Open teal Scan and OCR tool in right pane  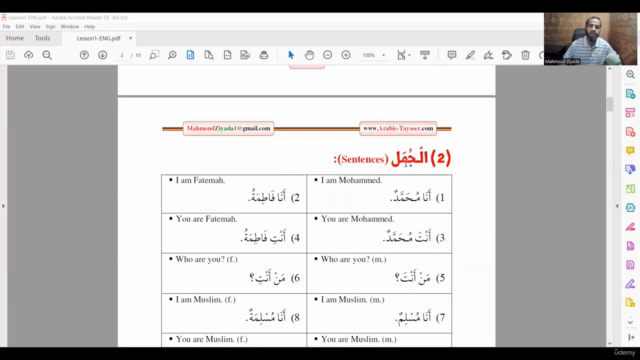coord(630,208)
